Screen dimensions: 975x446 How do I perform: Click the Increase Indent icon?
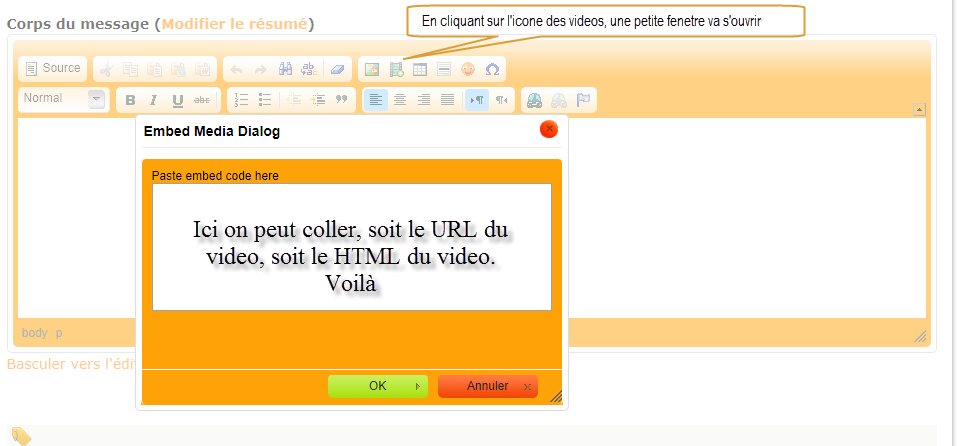[318, 100]
